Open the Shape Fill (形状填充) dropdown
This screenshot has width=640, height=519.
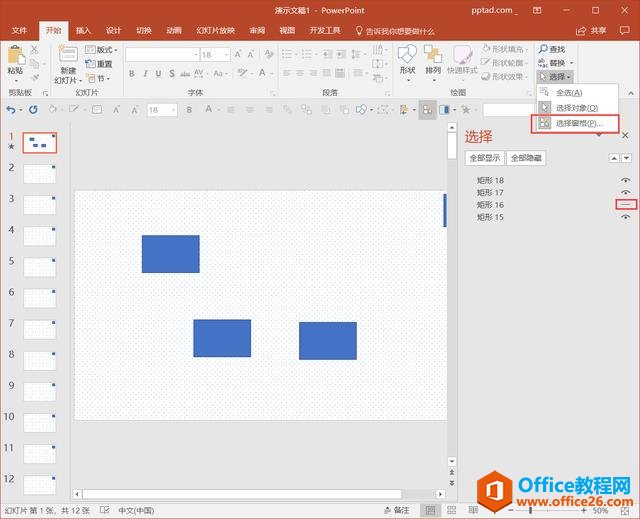[x=505, y=49]
